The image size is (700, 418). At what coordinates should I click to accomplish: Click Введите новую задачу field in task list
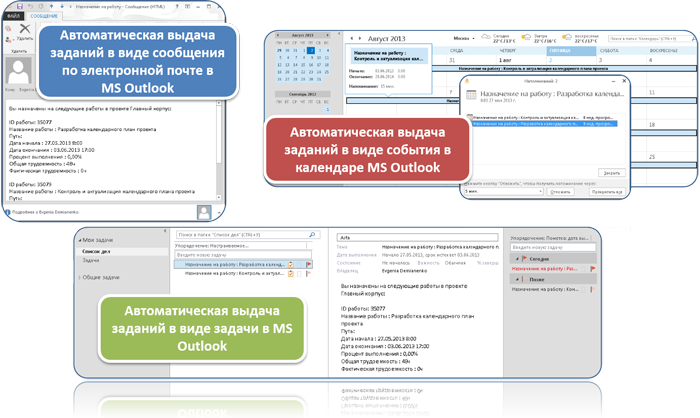[243, 255]
